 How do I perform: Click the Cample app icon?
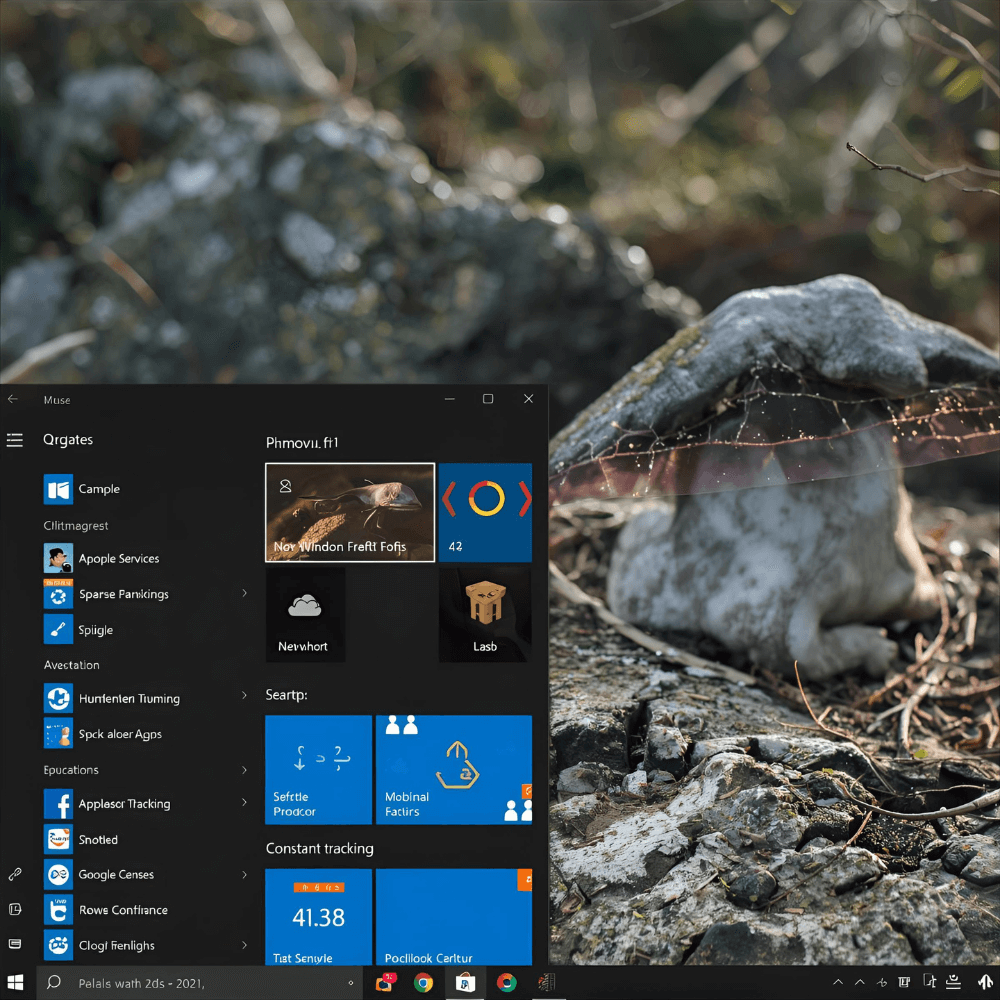click(58, 490)
